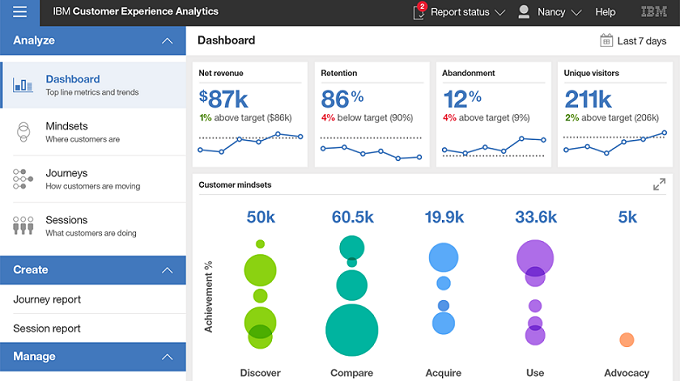Screen dimensions: 680x381
Task: Select Session report under Create
Action: 47,329
